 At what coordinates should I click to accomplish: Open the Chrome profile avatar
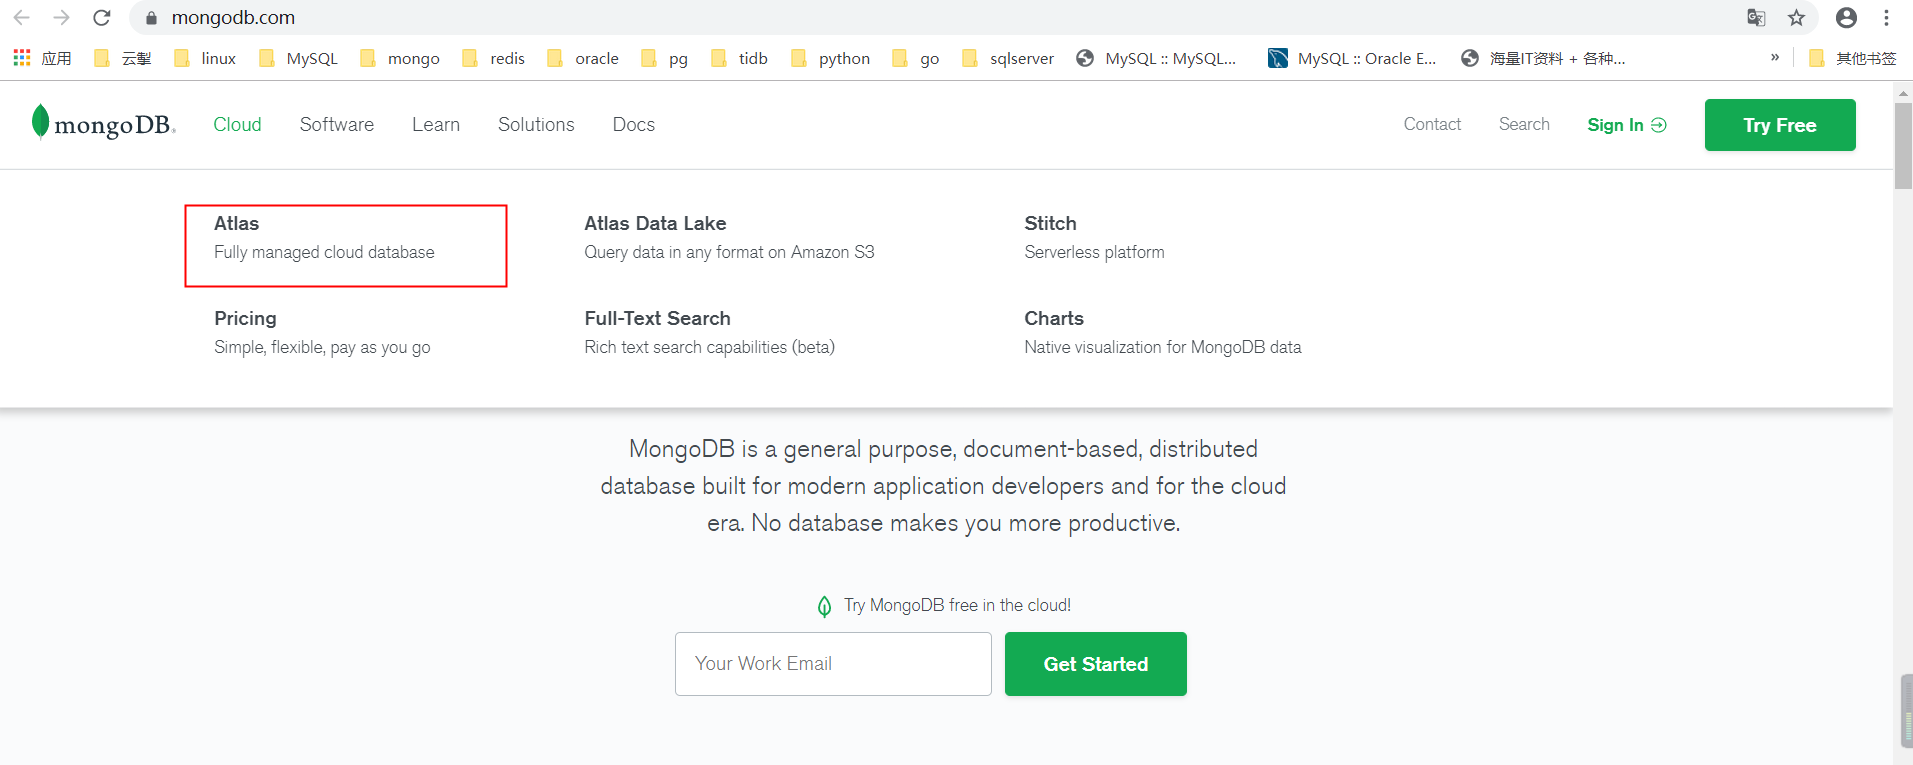(1847, 18)
